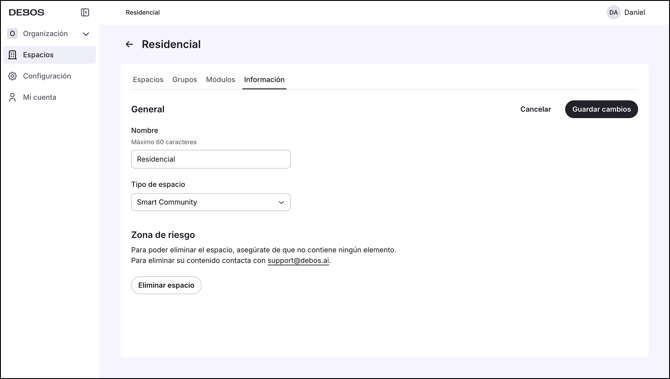Open the DA user avatar
The height and width of the screenshot is (379, 670).
point(614,12)
